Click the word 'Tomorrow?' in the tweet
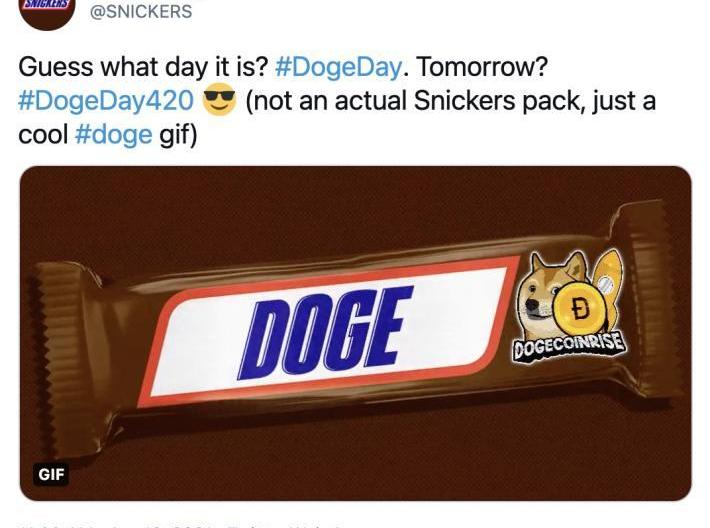 [x=481, y=67]
